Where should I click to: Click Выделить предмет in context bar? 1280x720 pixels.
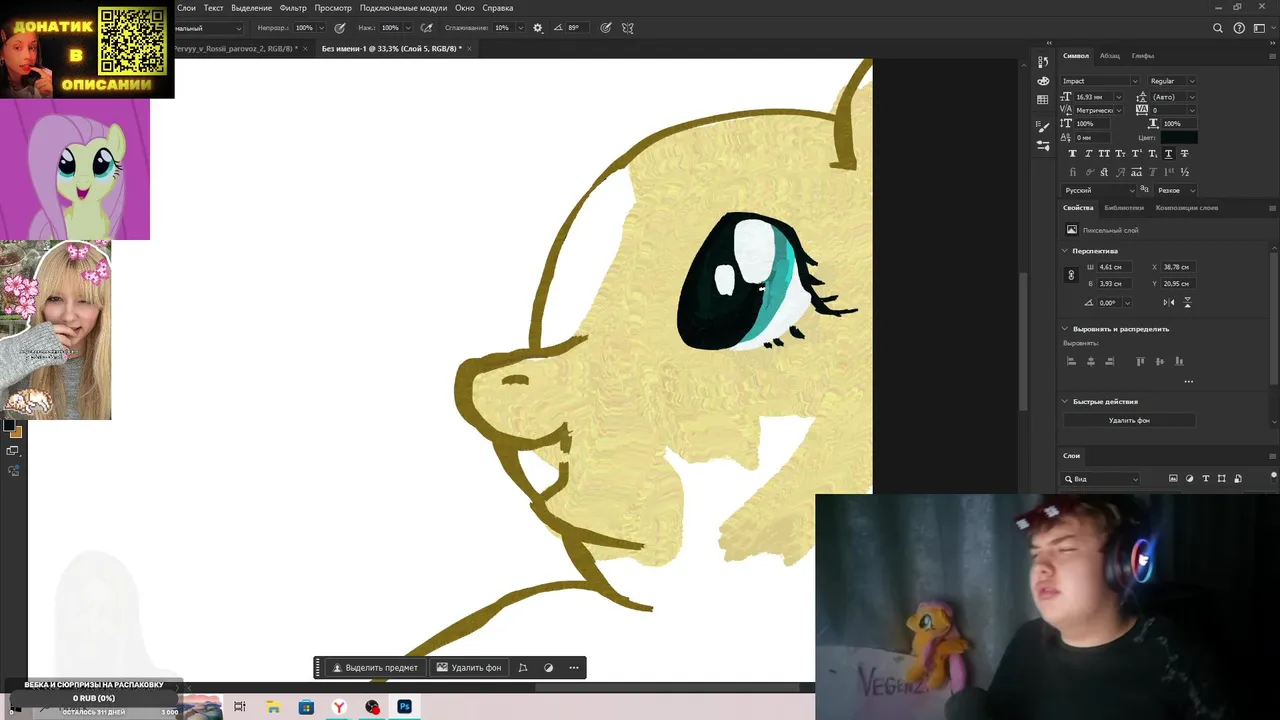[x=375, y=667]
